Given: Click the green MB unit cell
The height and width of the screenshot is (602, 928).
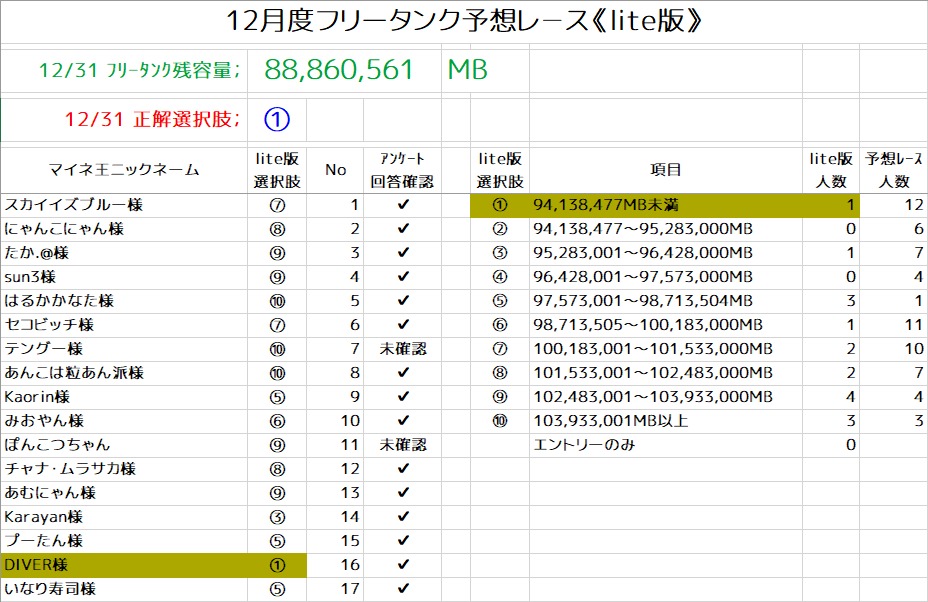Looking at the screenshot, I should (467, 70).
